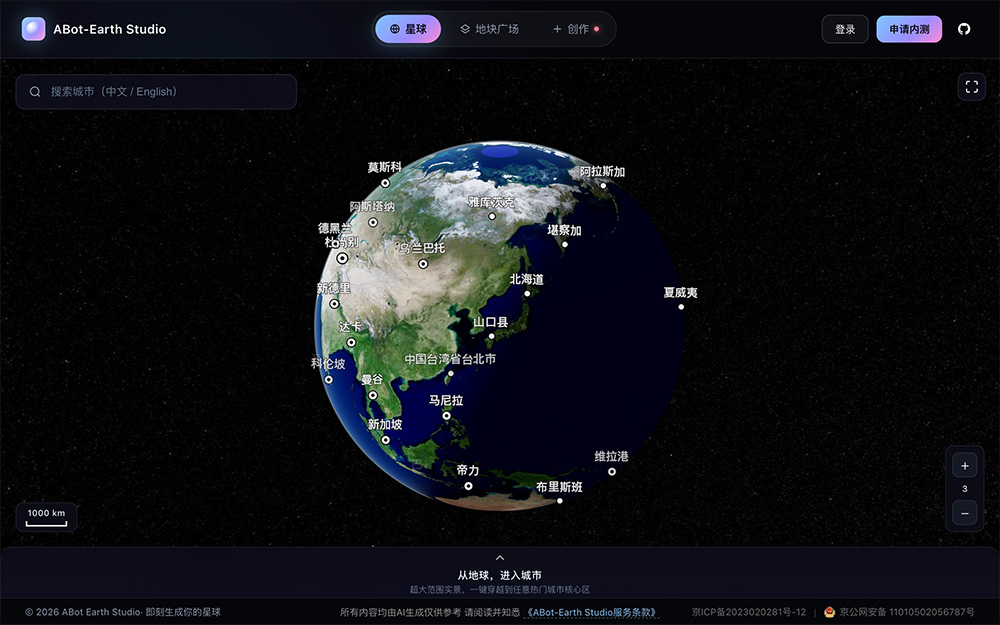Image resolution: width=1000 pixels, height=625 pixels.
Task: Select the 布里斯班 city marker
Action: [560, 501]
